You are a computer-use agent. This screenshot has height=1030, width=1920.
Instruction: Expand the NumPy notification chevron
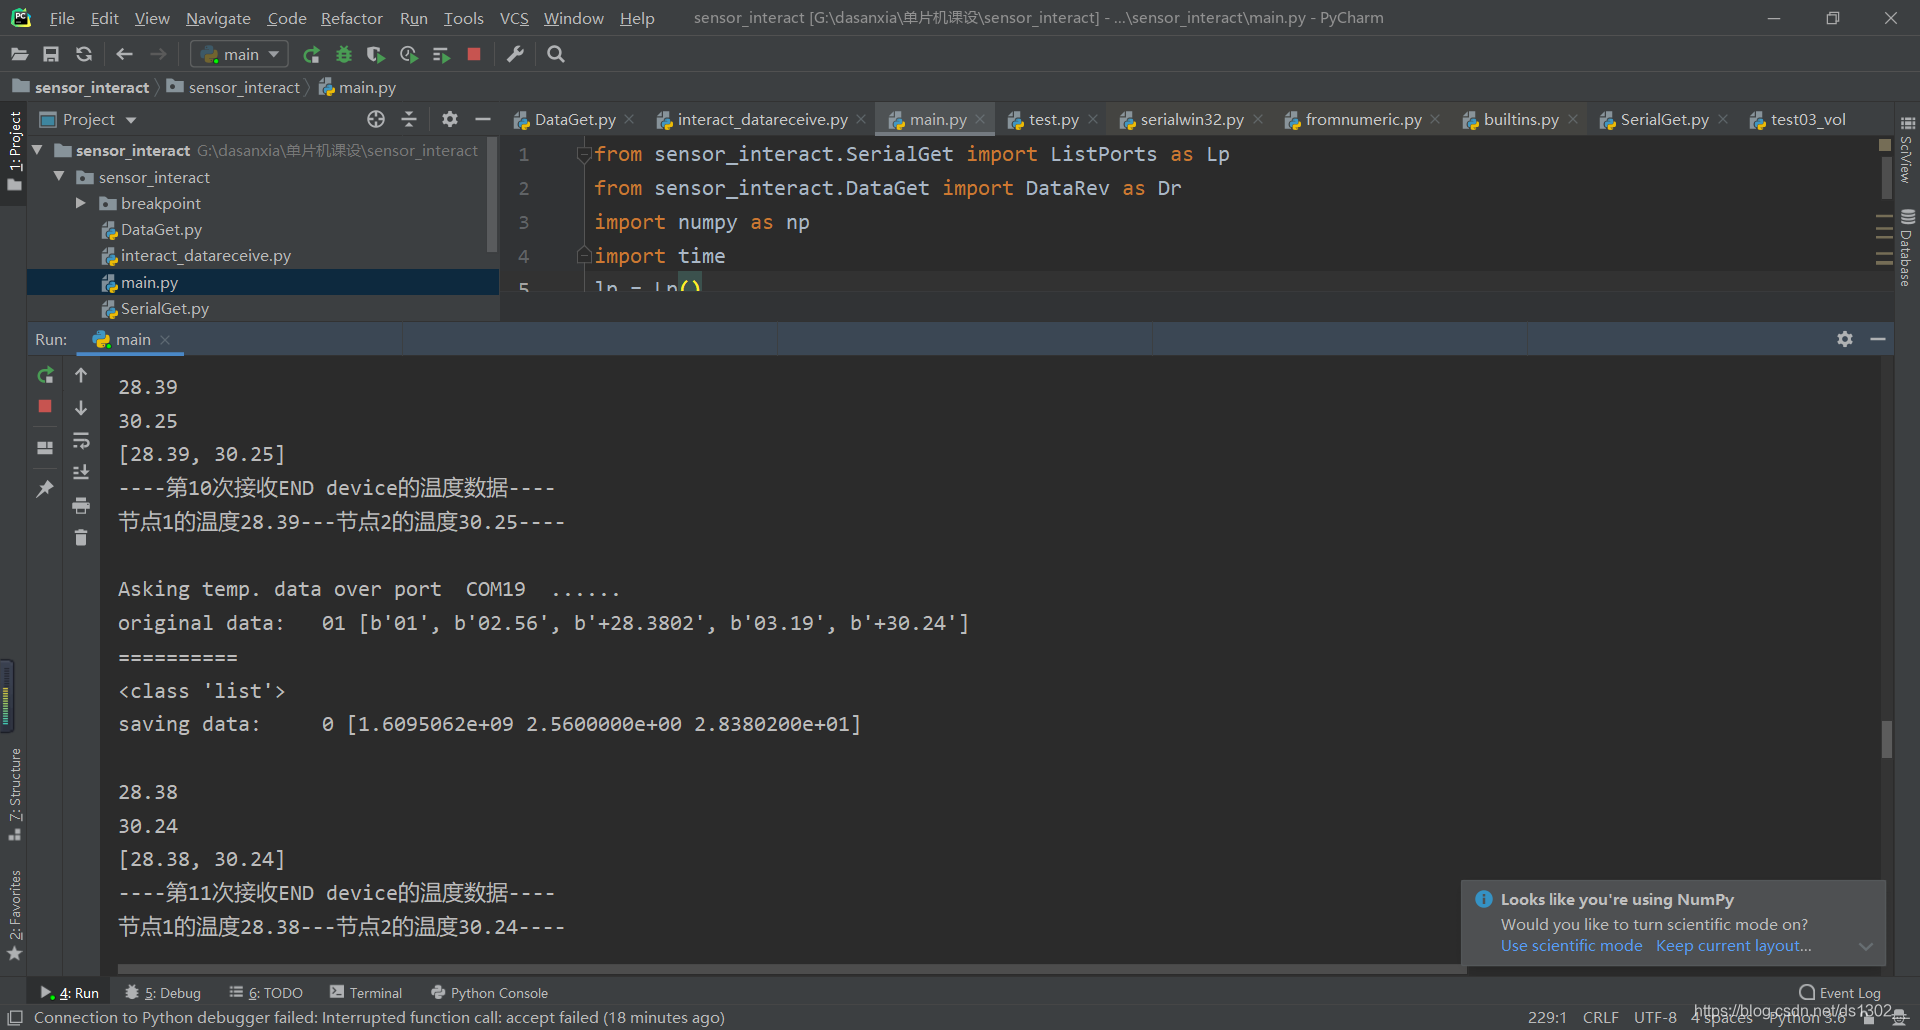[x=1866, y=946]
